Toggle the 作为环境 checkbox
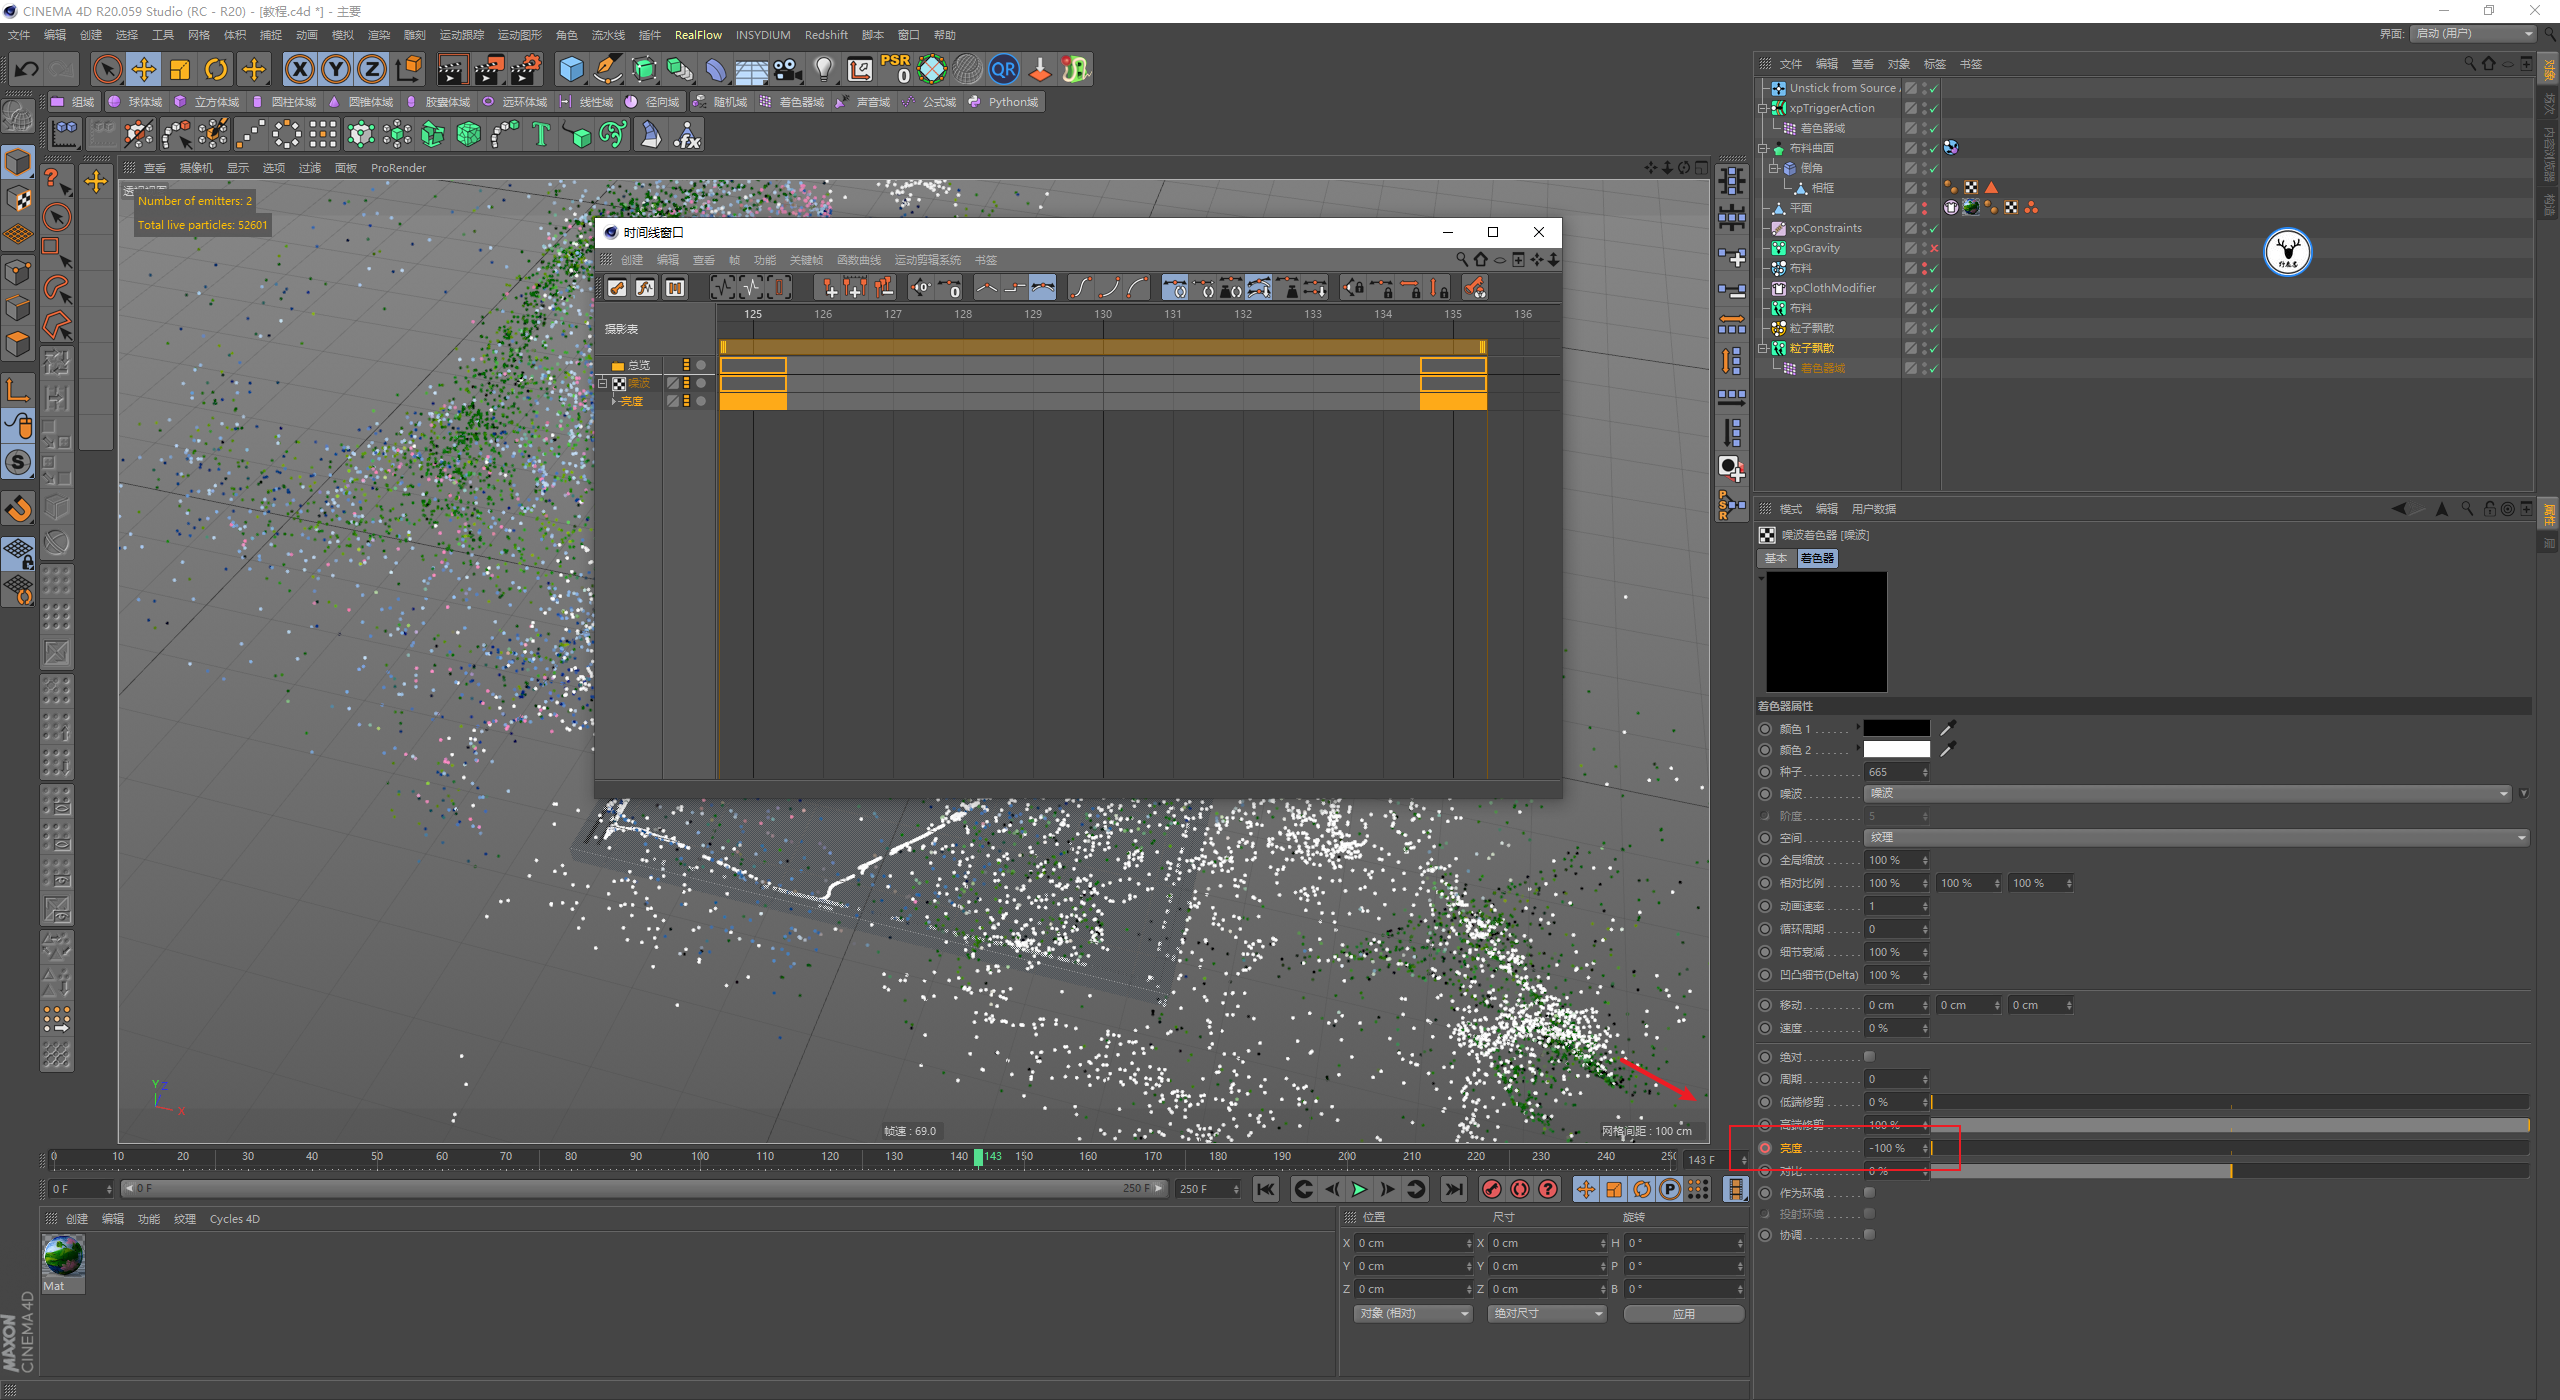2560x1400 pixels. [1869, 1192]
